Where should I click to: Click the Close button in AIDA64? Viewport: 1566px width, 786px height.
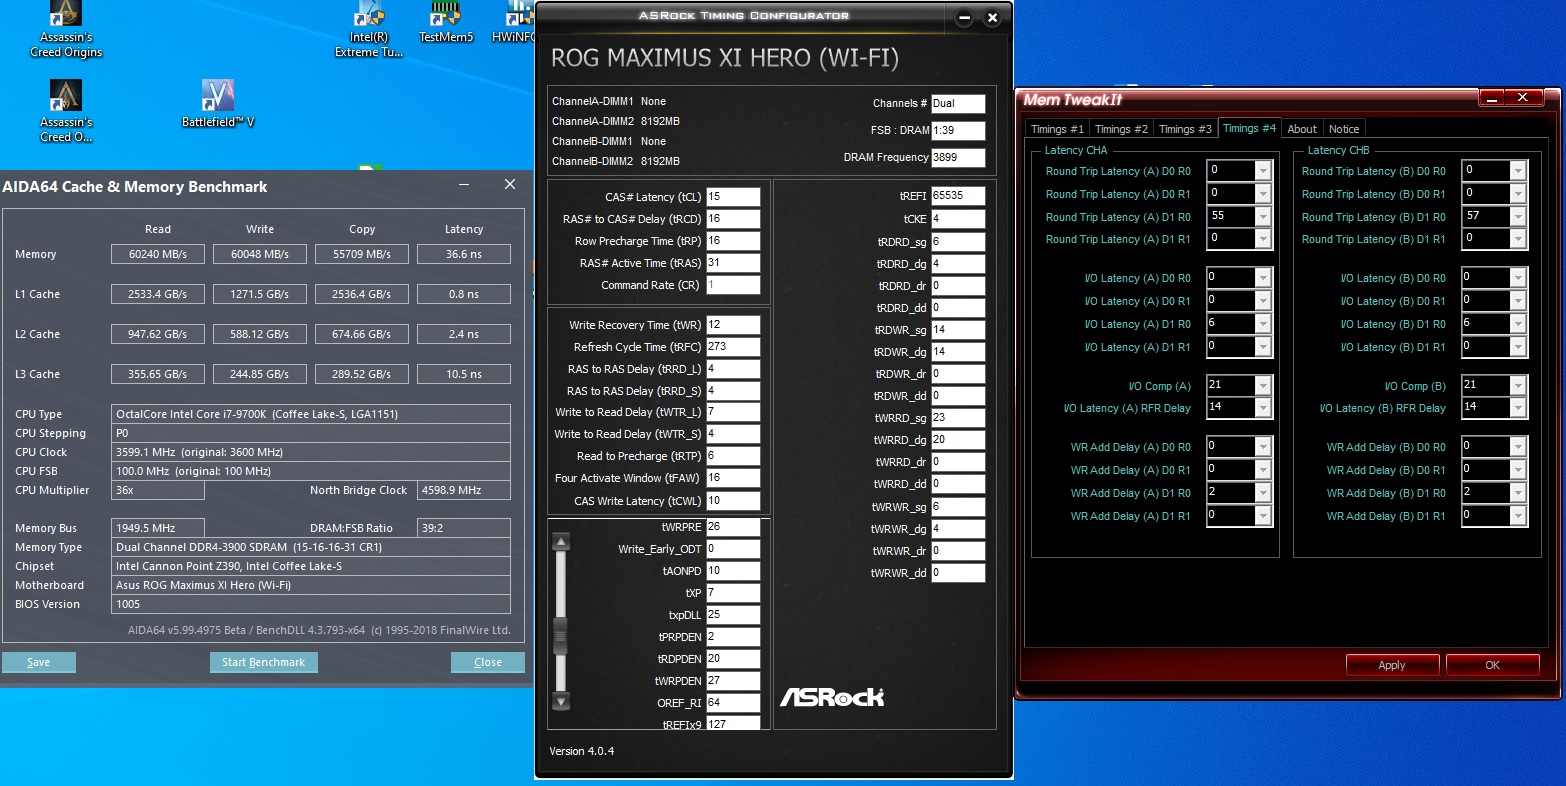tap(488, 662)
